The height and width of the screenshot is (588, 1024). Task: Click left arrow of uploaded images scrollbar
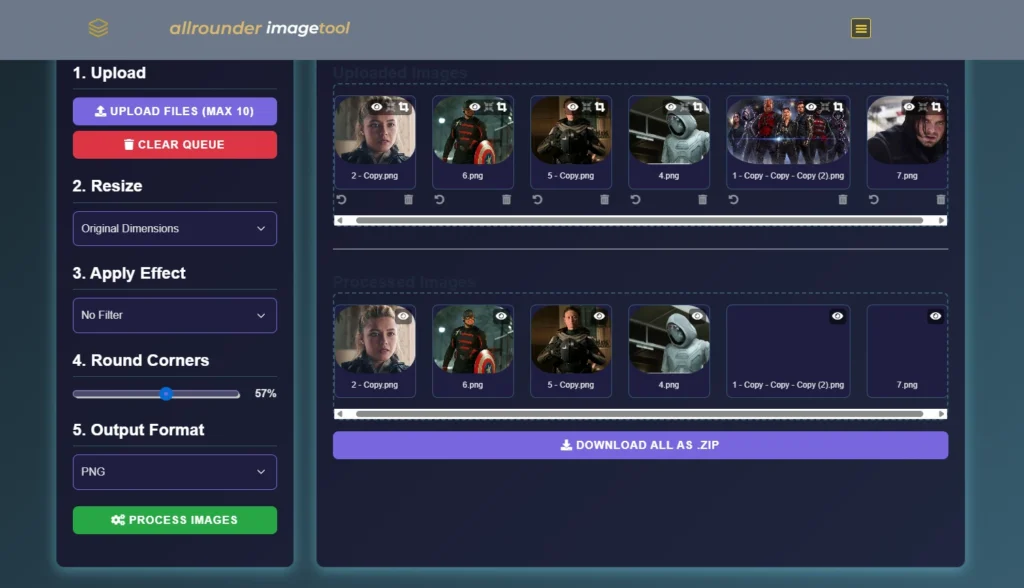(339, 220)
